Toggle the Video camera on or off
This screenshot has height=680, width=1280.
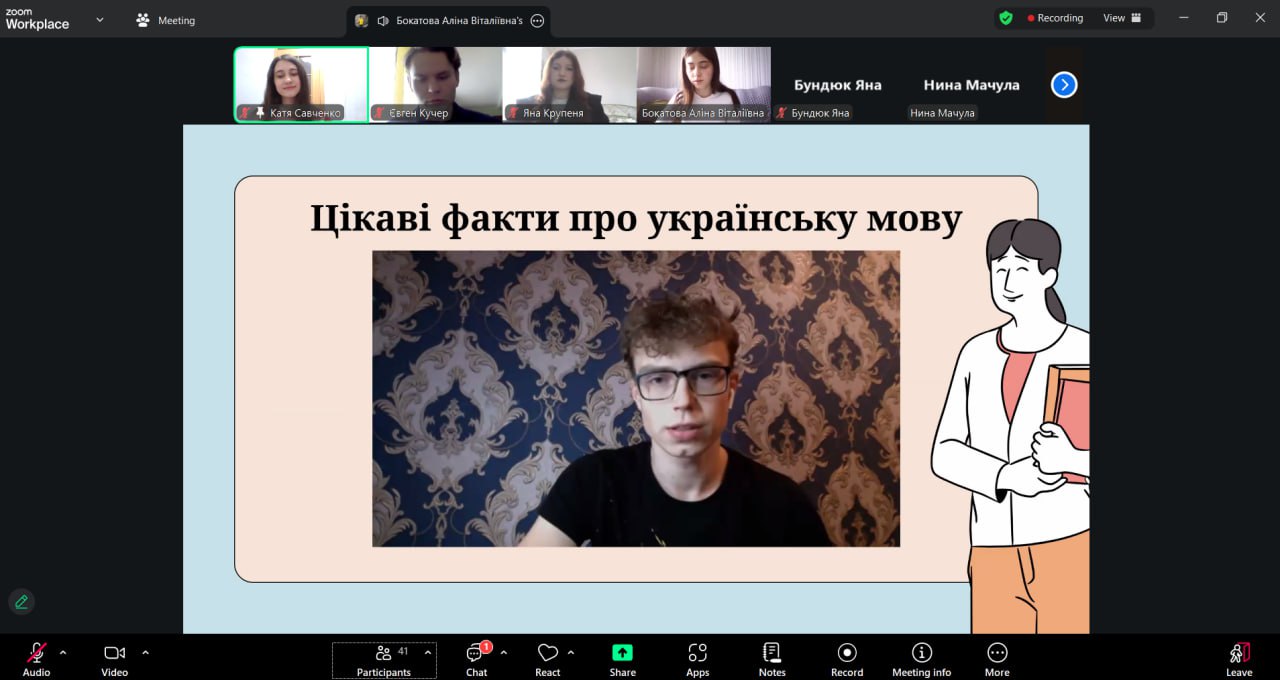coord(114,653)
